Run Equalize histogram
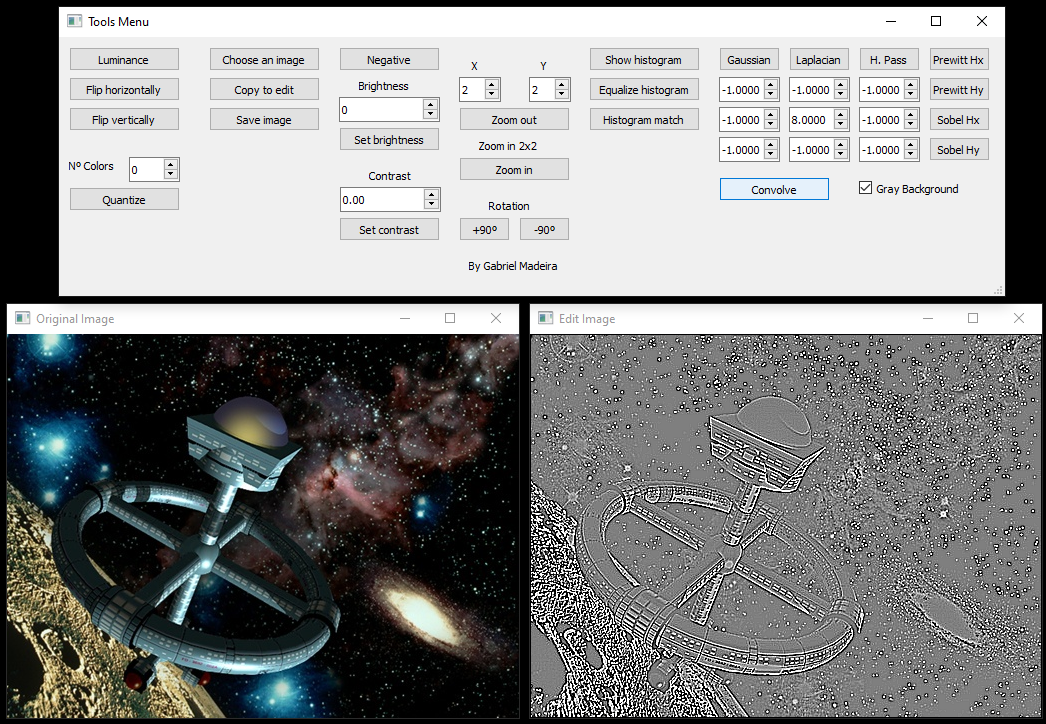This screenshot has width=1046, height=724. pyautogui.click(x=644, y=89)
